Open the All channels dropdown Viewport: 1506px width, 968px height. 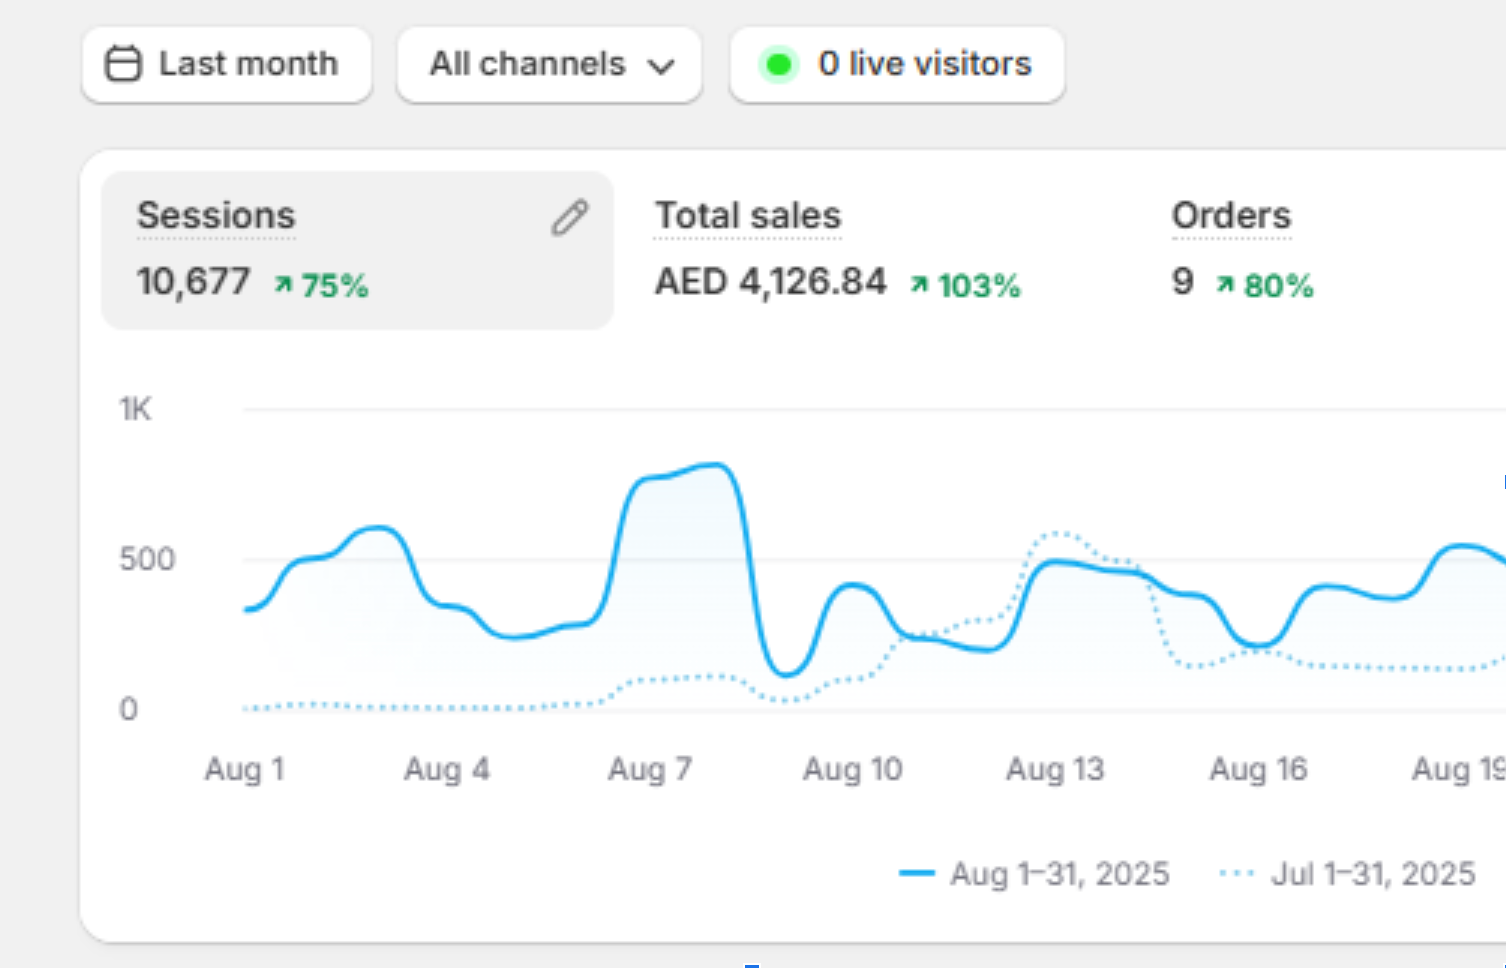coord(528,64)
